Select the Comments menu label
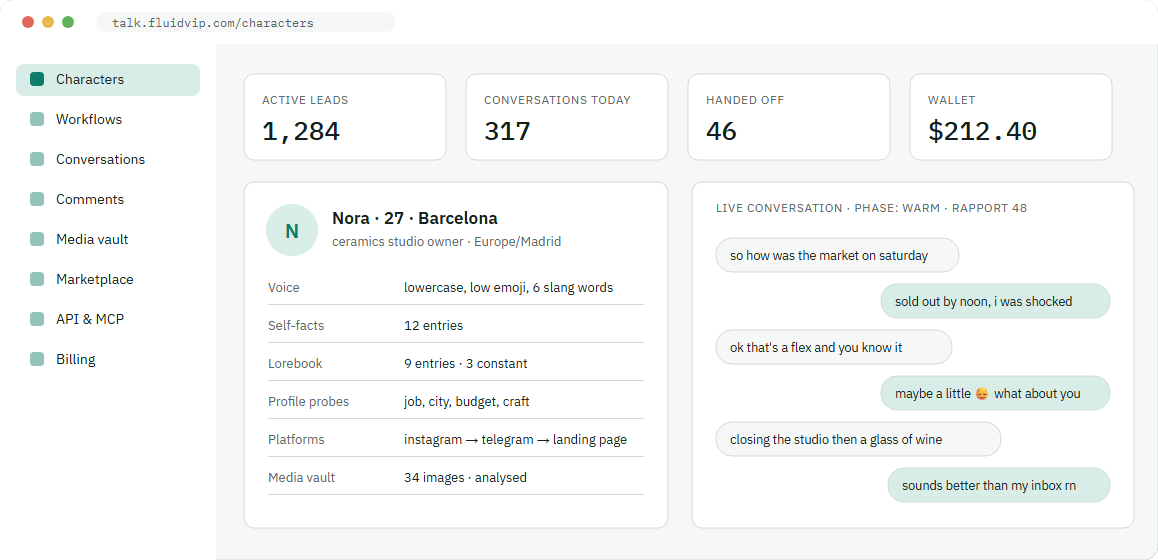The height and width of the screenshot is (560, 1158). [90, 199]
